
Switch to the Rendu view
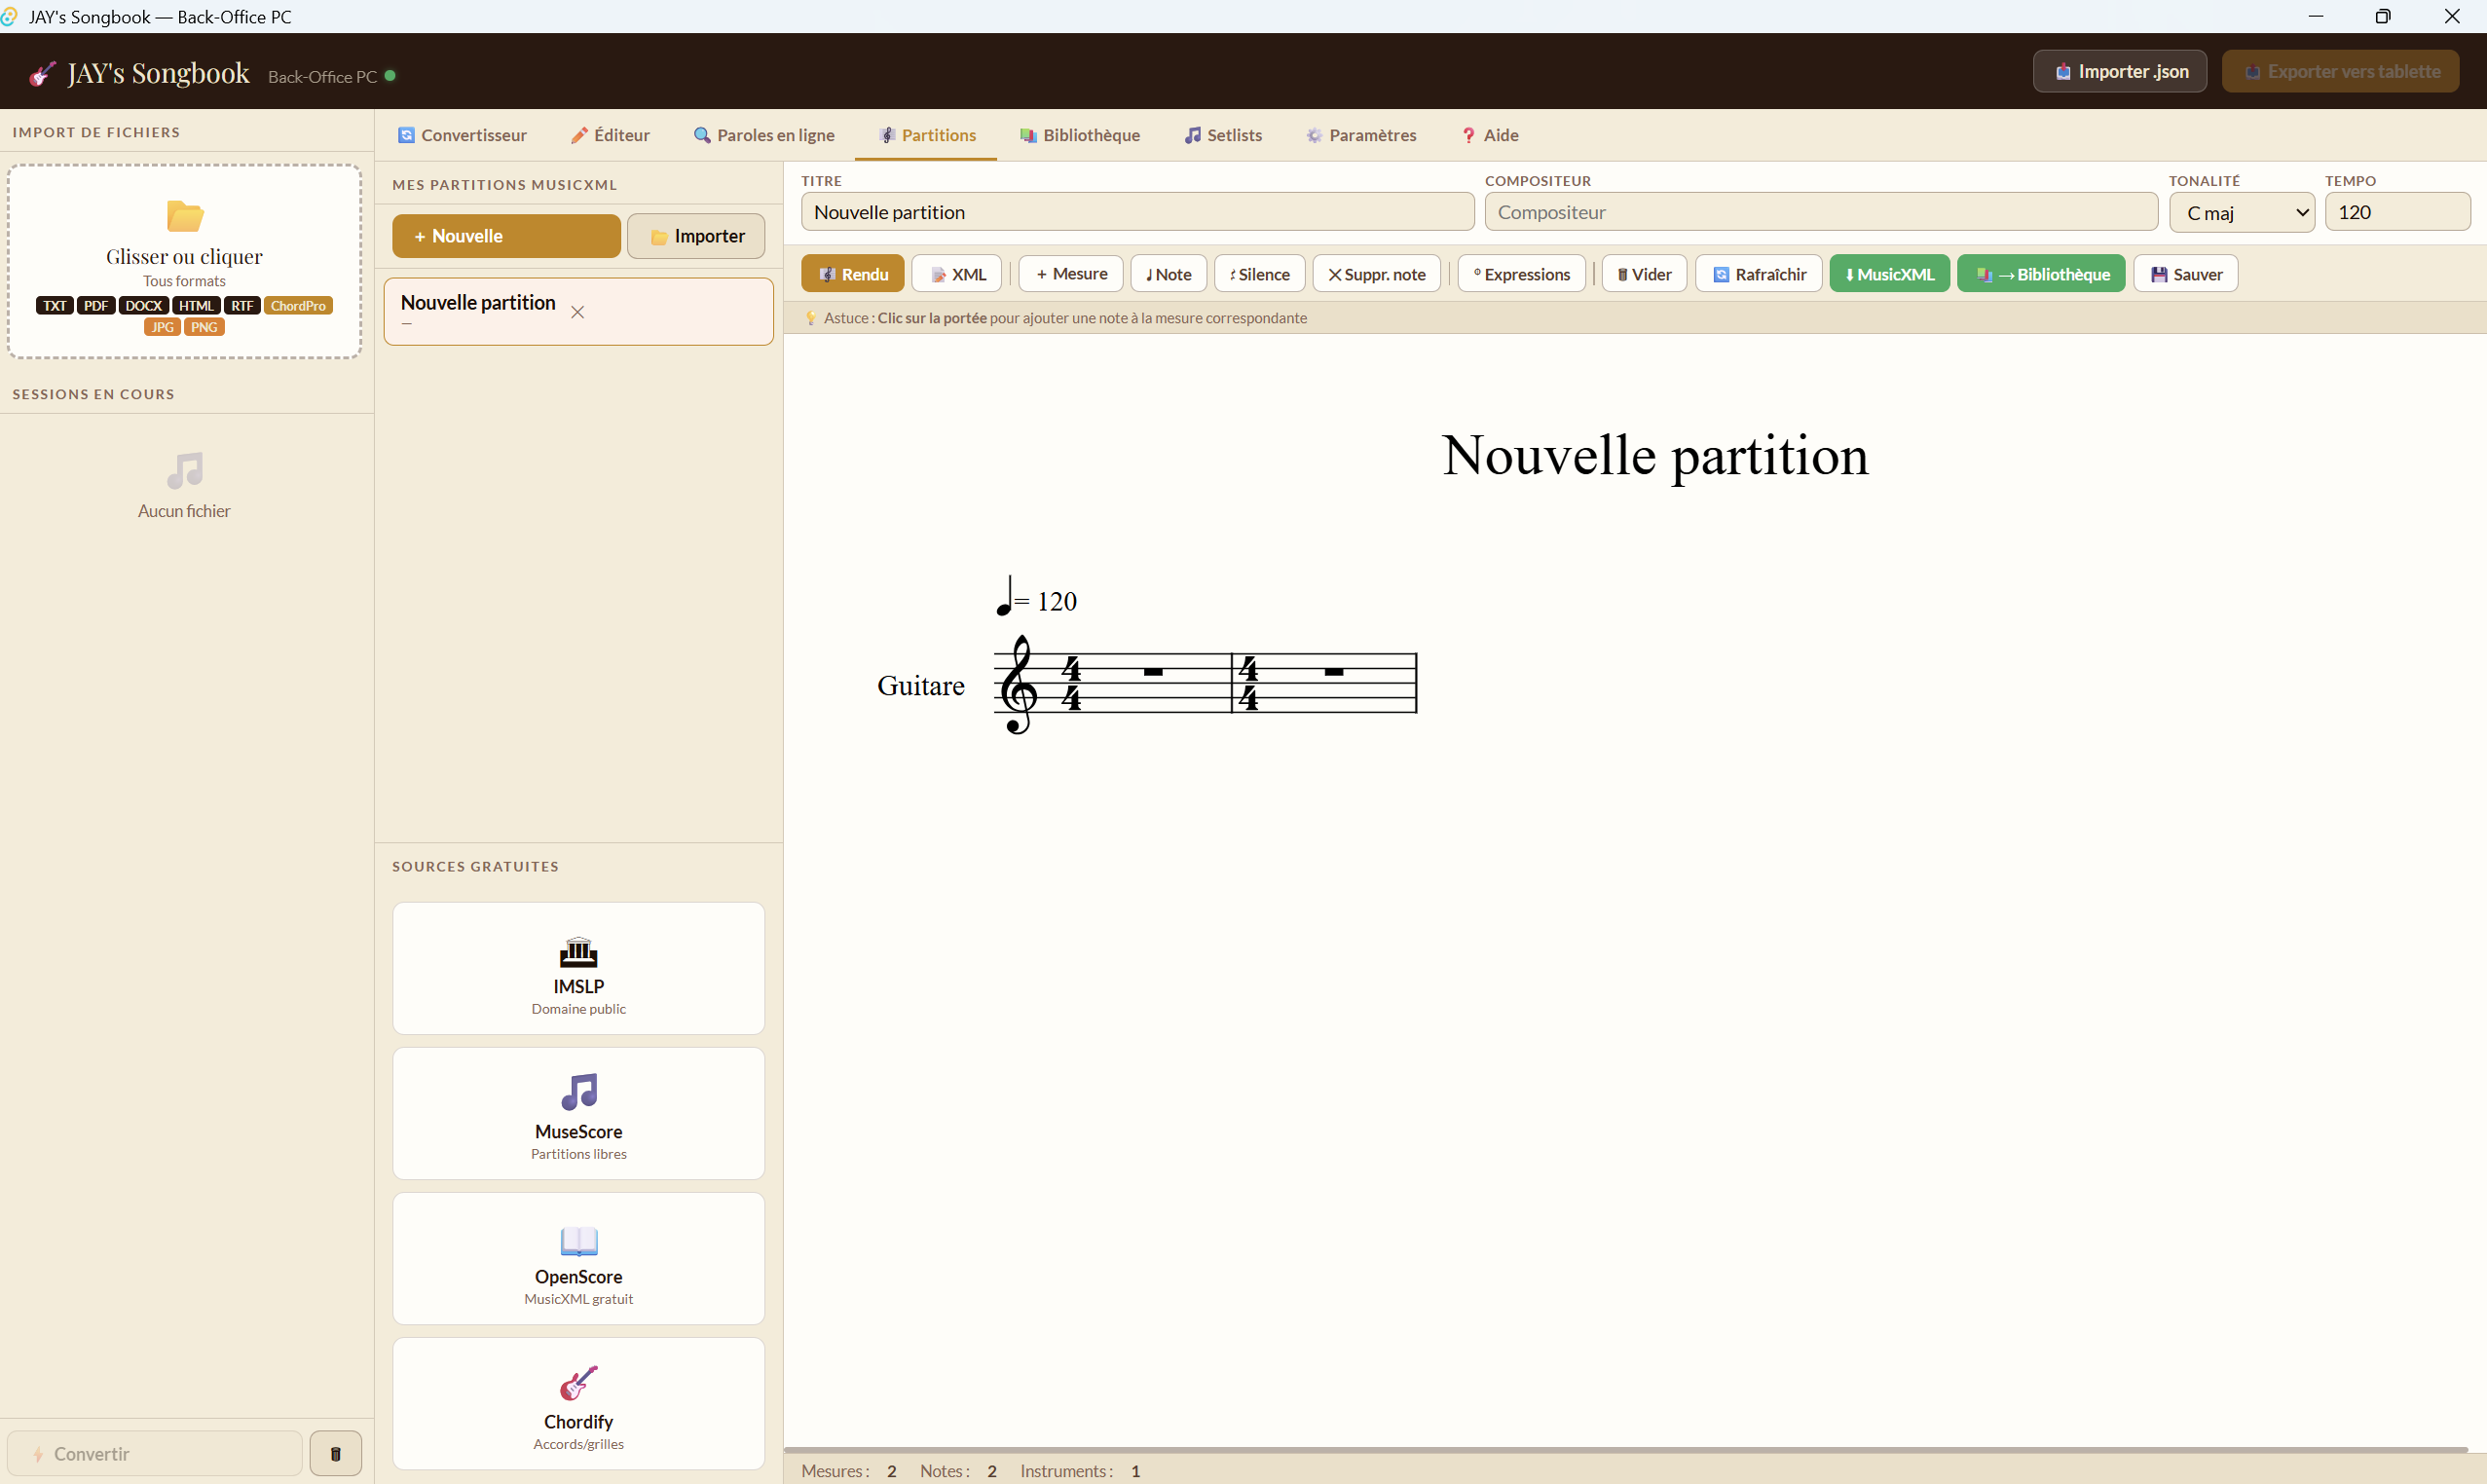click(x=852, y=274)
